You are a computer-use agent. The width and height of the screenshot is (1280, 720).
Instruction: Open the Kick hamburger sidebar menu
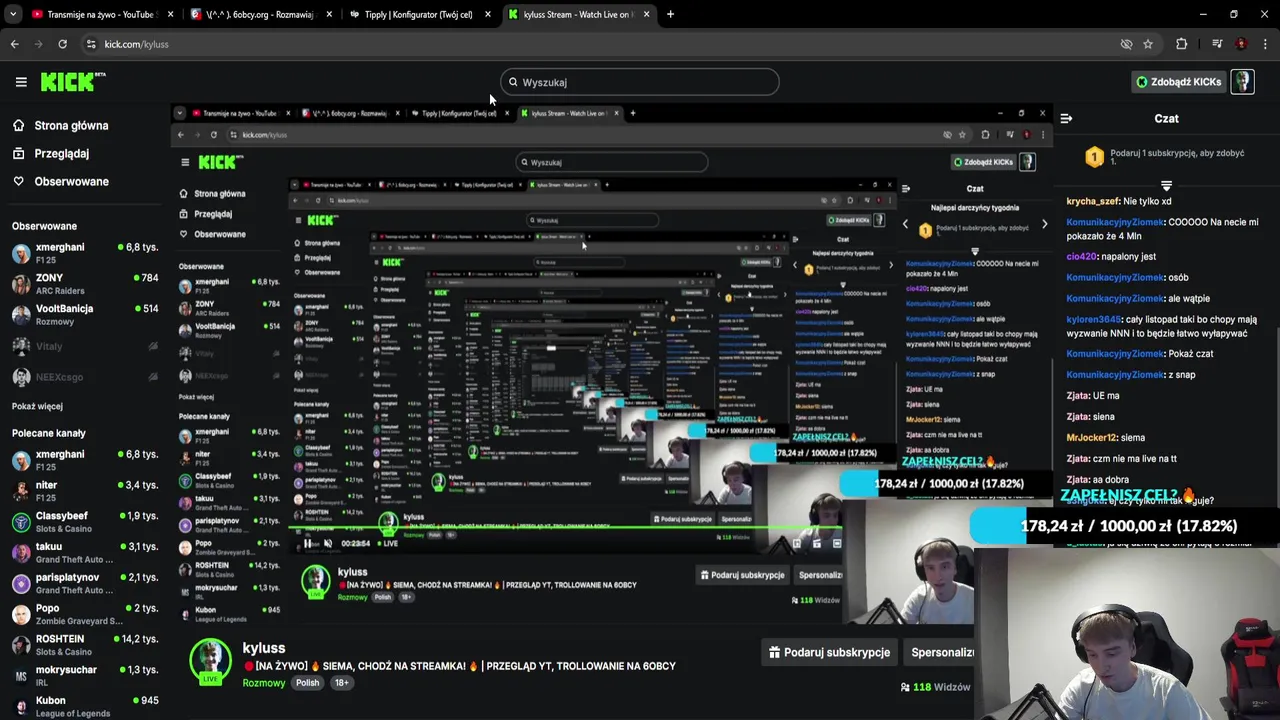pyautogui.click(x=21, y=82)
